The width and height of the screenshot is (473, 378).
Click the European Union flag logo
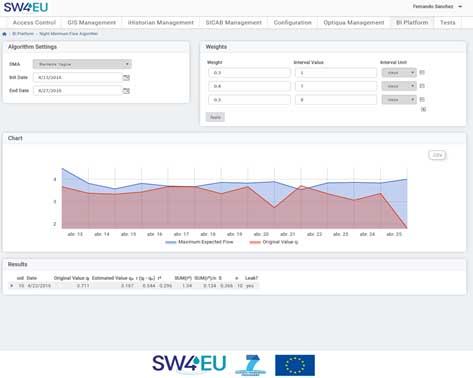coord(295,365)
